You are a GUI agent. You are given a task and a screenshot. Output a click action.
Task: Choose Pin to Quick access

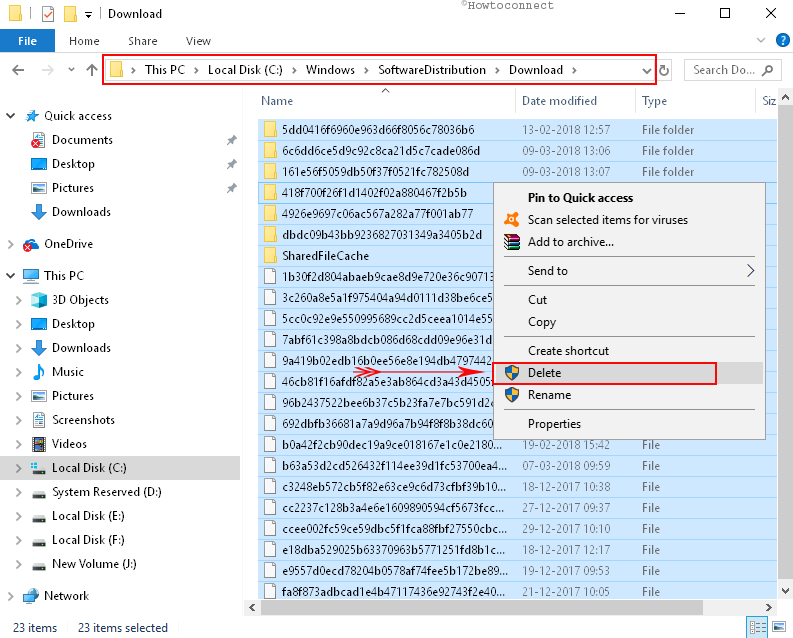581,198
